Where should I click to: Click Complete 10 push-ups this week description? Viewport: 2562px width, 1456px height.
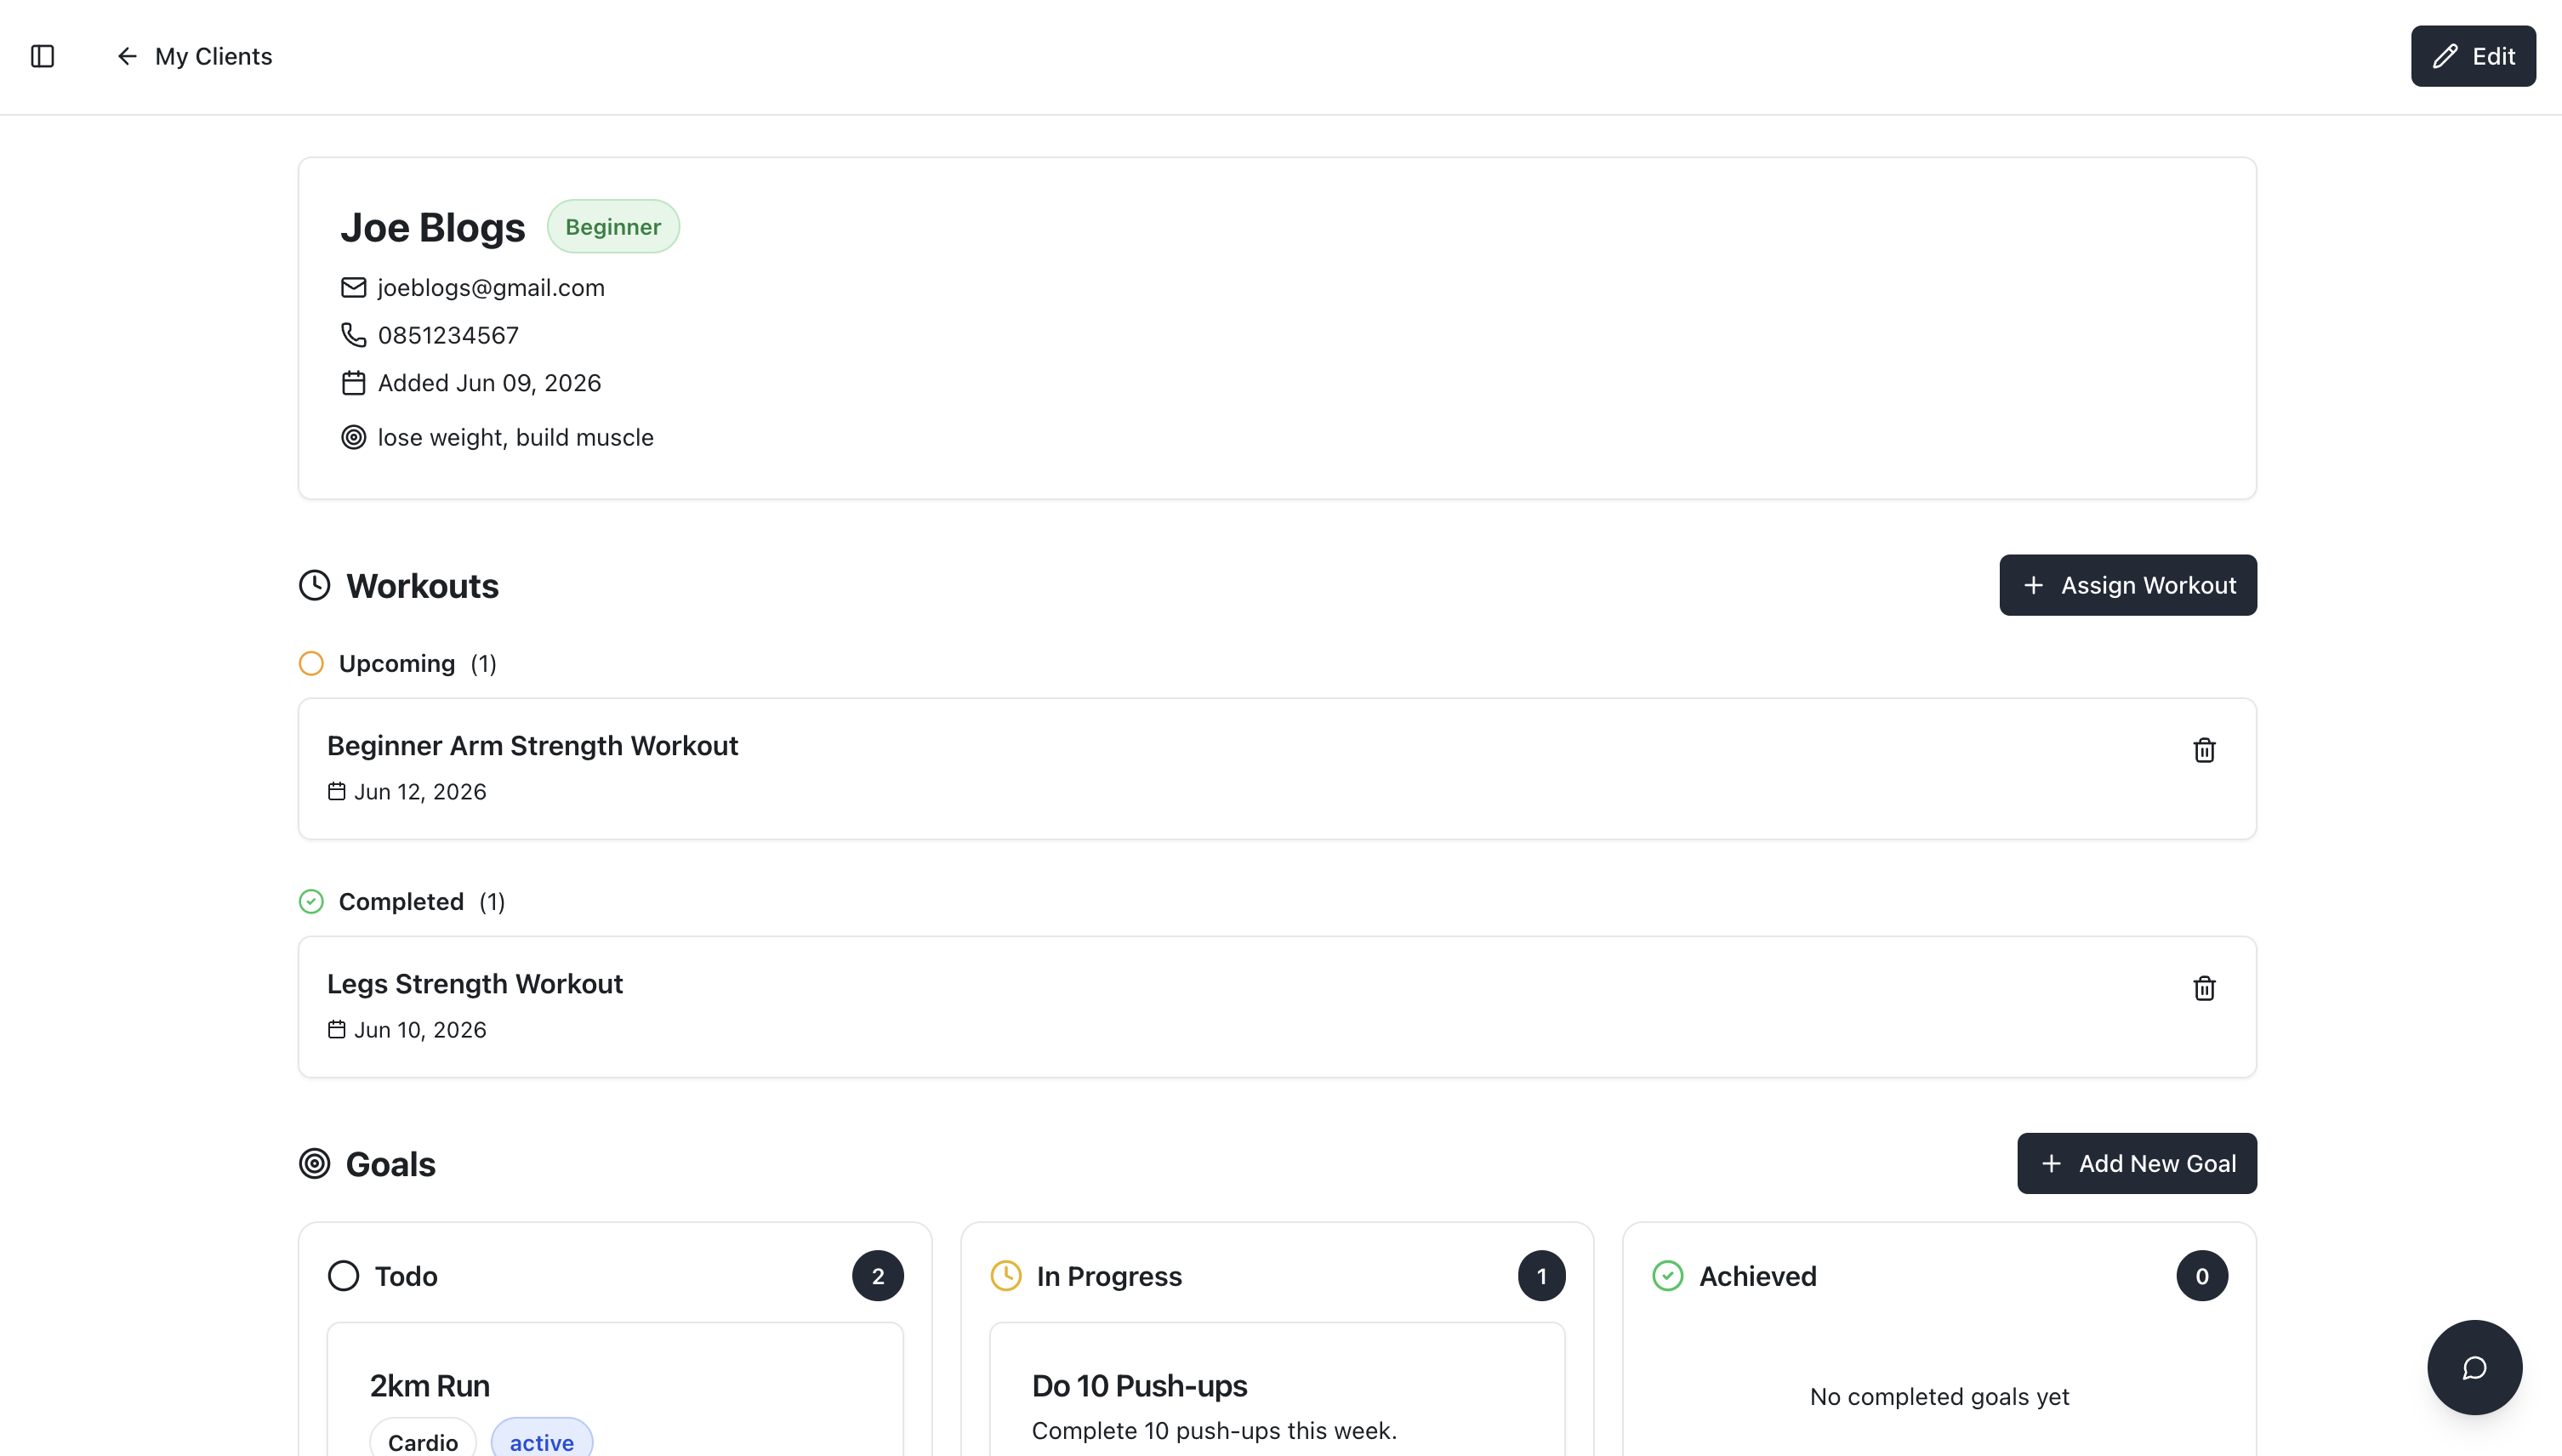(1214, 1430)
